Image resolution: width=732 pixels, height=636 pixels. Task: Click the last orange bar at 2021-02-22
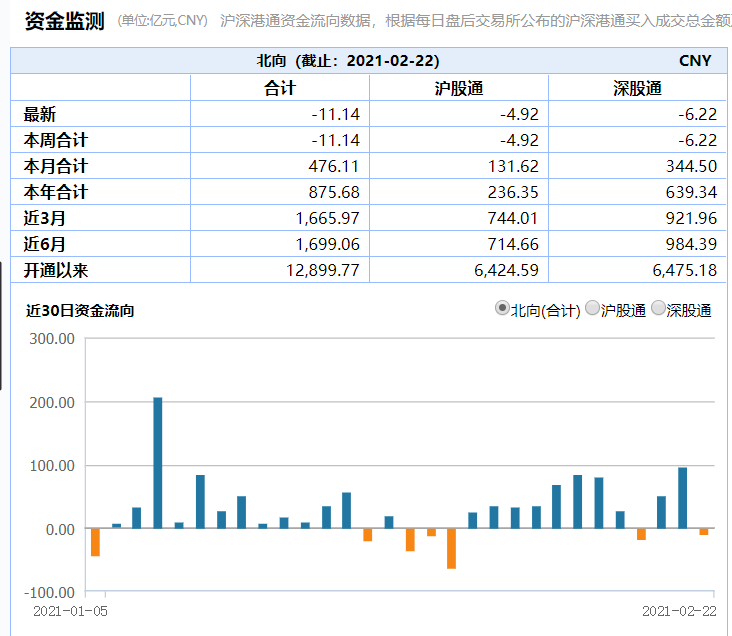pyautogui.click(x=704, y=532)
